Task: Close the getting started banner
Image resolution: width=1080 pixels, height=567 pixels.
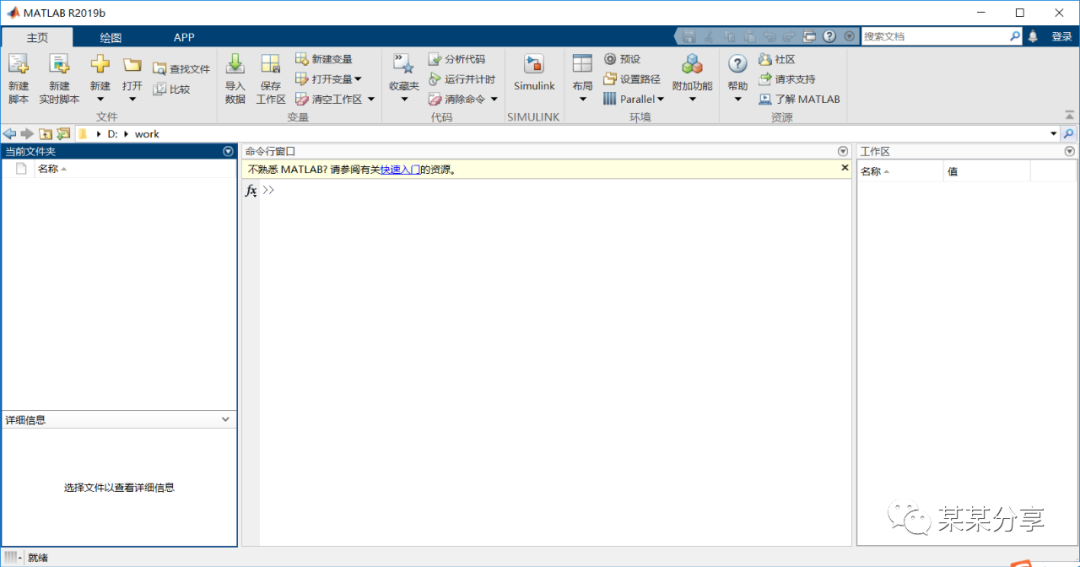Action: point(844,167)
